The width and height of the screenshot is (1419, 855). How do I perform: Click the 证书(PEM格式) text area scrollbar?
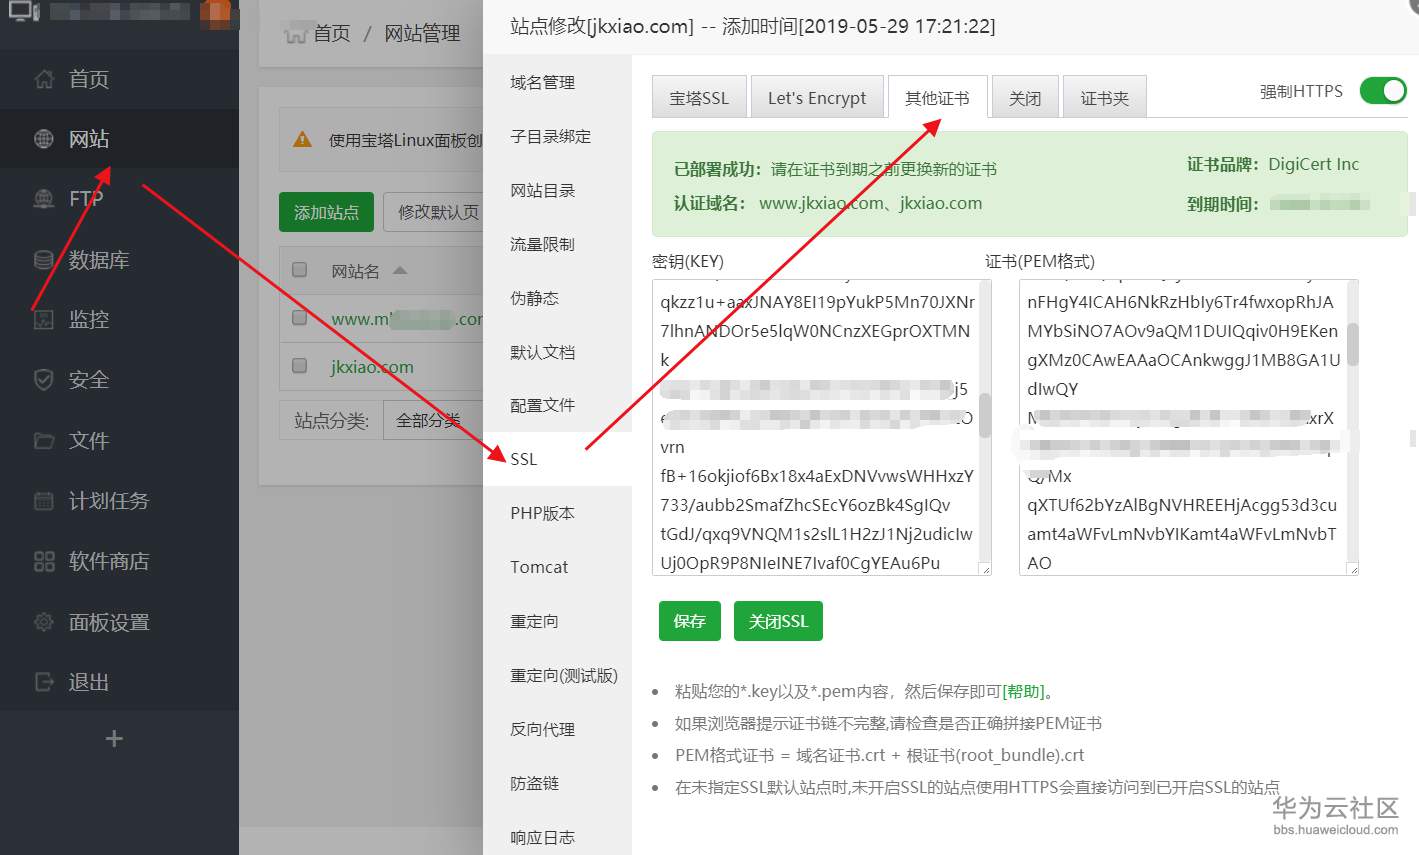pos(1353,344)
